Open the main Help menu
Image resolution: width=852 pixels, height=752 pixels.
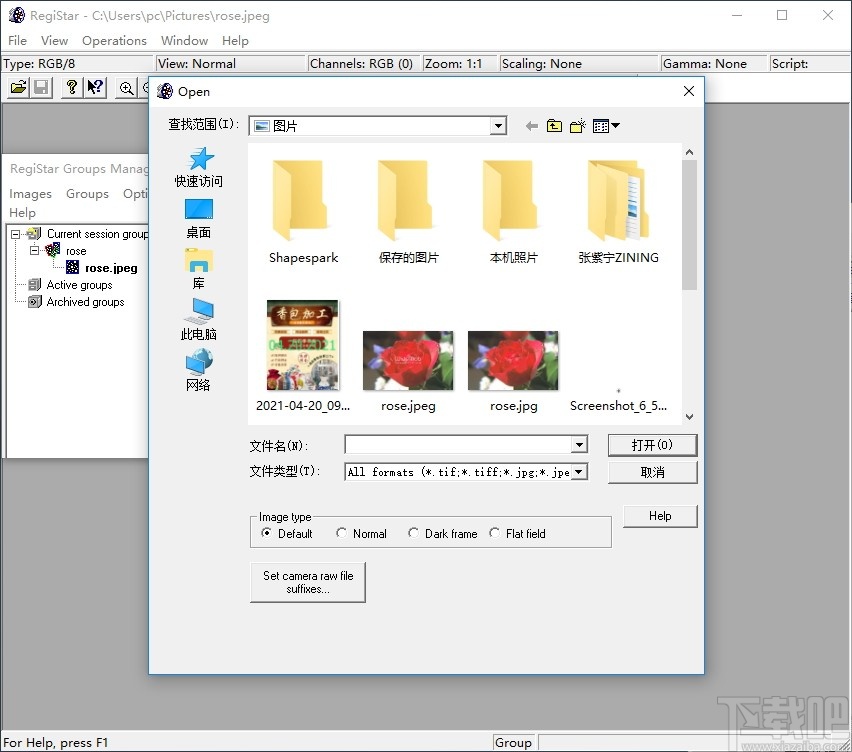tap(235, 41)
